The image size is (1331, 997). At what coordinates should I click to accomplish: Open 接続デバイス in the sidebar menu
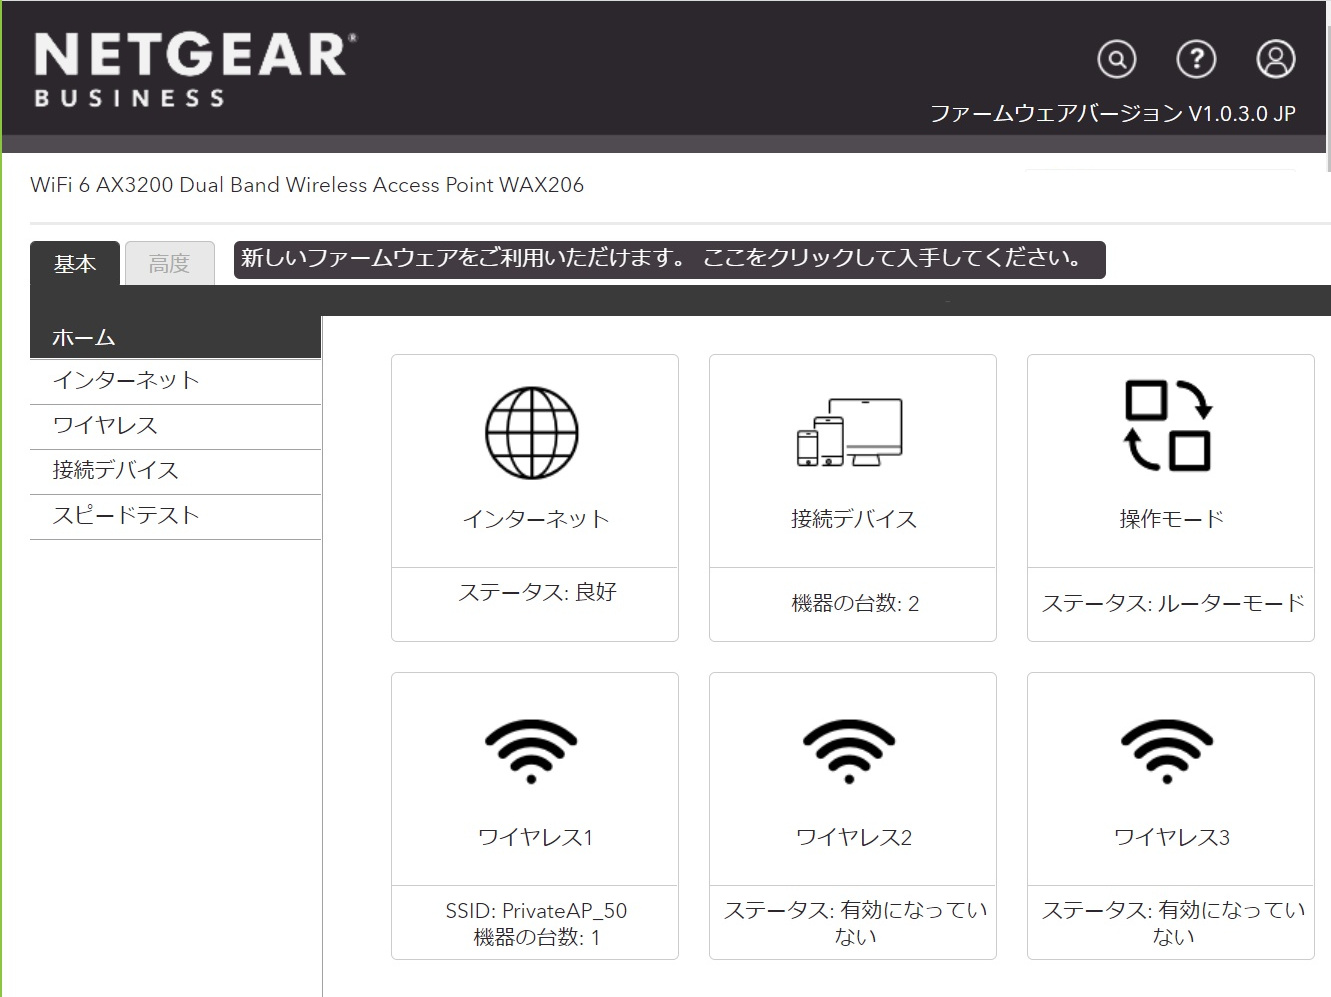pos(175,472)
